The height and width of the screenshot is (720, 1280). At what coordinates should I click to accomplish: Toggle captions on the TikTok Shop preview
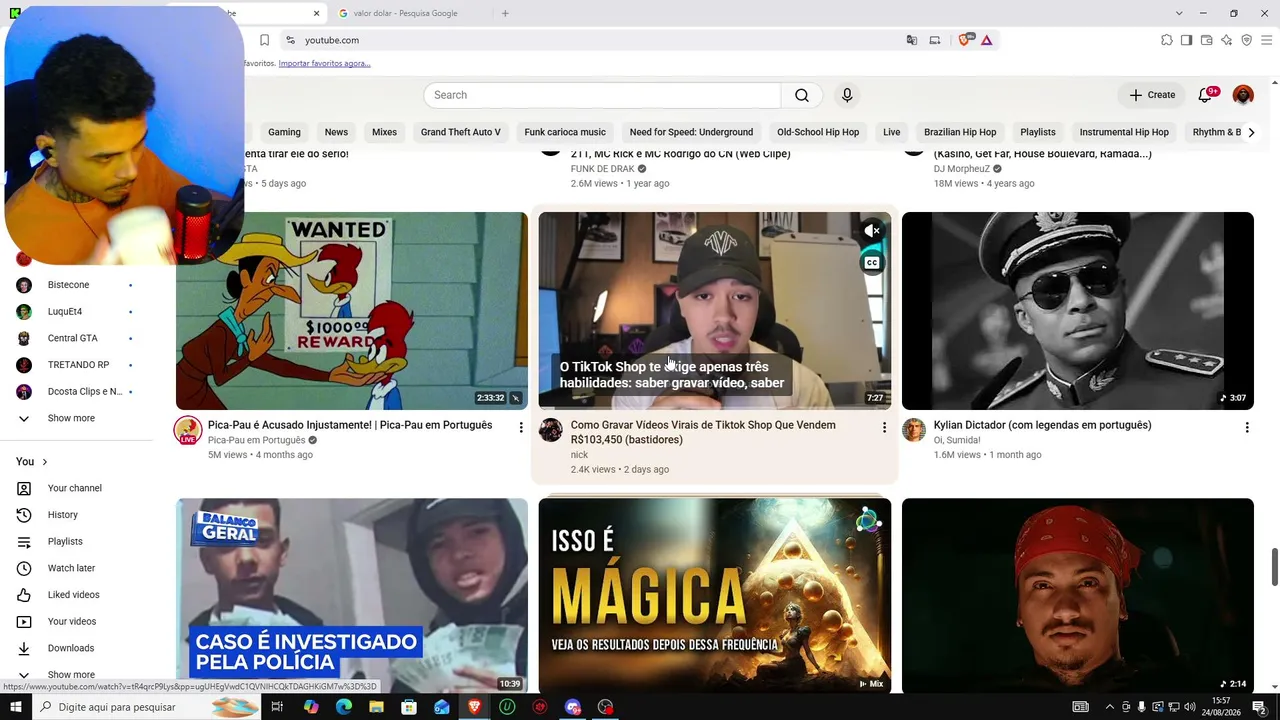click(872, 263)
